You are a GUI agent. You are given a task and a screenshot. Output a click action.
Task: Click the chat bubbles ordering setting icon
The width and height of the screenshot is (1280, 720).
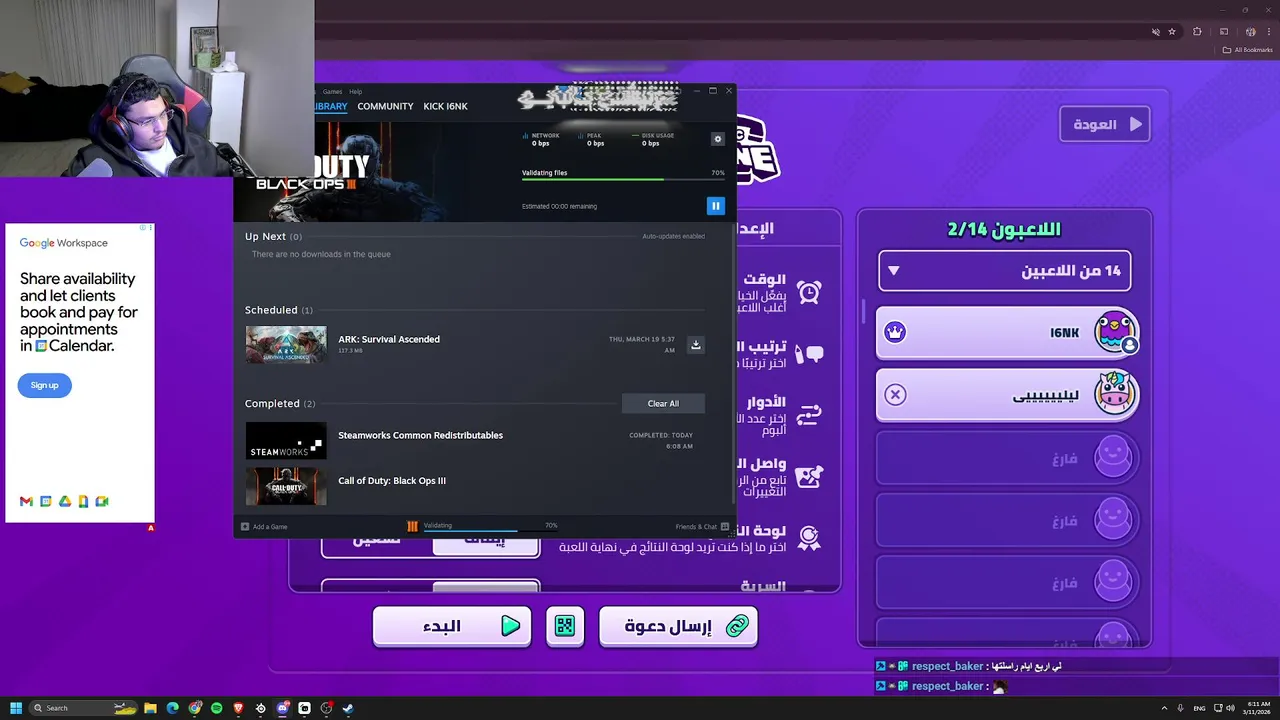point(808,352)
